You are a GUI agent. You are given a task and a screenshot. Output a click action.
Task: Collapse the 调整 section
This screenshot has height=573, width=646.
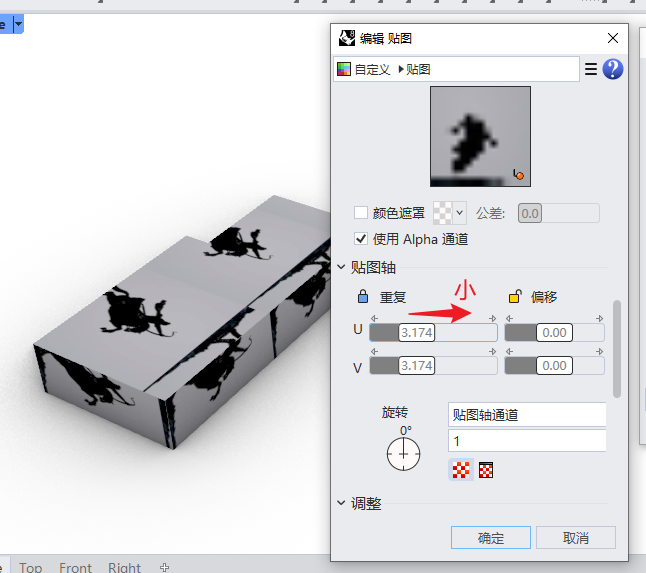[x=341, y=503]
